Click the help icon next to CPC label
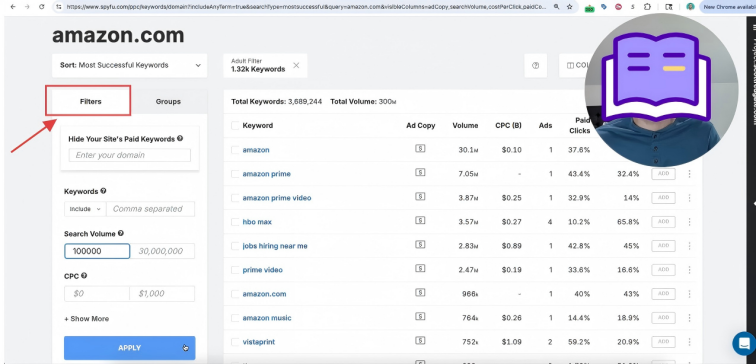 [x=84, y=276]
